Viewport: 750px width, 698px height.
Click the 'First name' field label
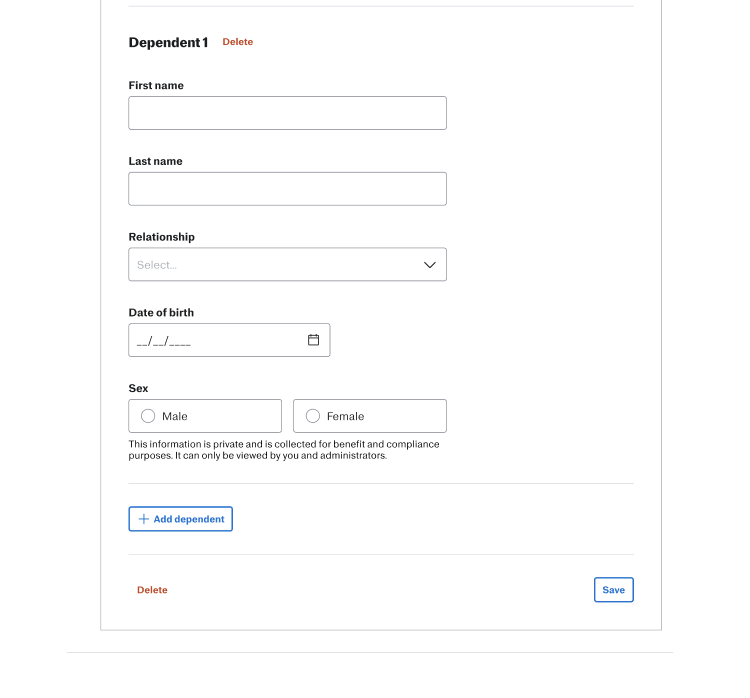(x=156, y=86)
